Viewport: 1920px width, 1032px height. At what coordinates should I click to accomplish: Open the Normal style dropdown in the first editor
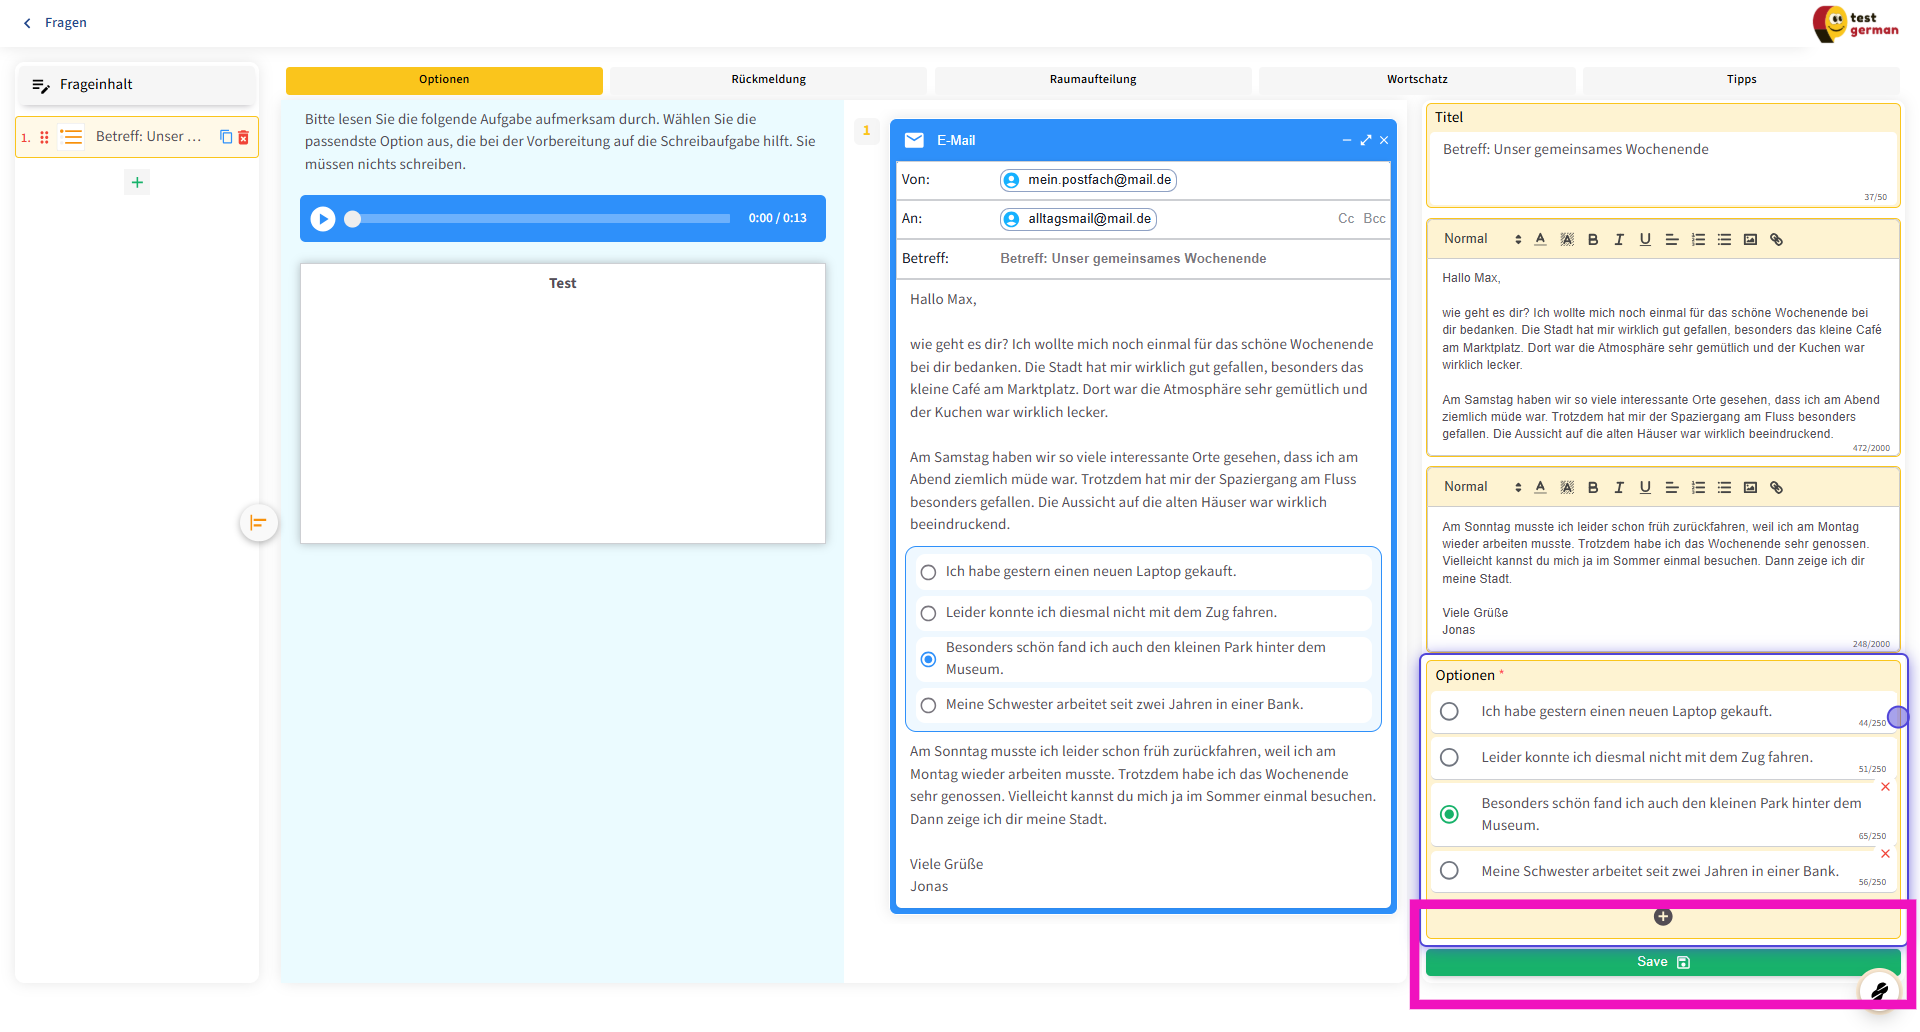(x=1481, y=239)
